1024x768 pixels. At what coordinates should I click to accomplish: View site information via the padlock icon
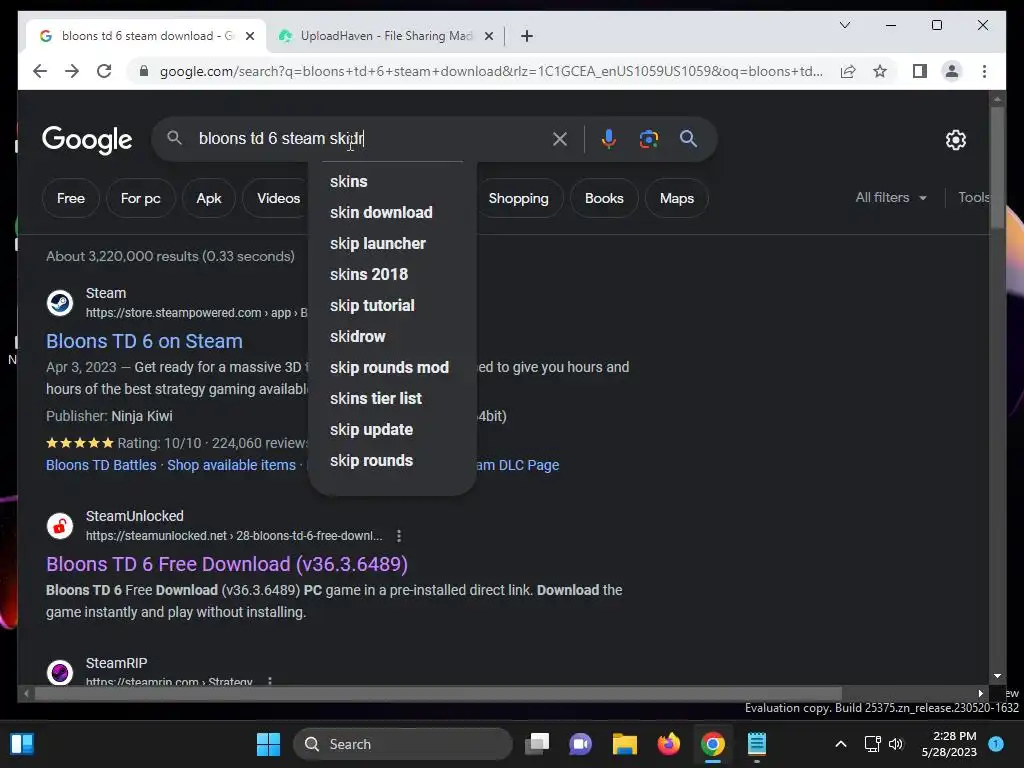click(x=144, y=71)
